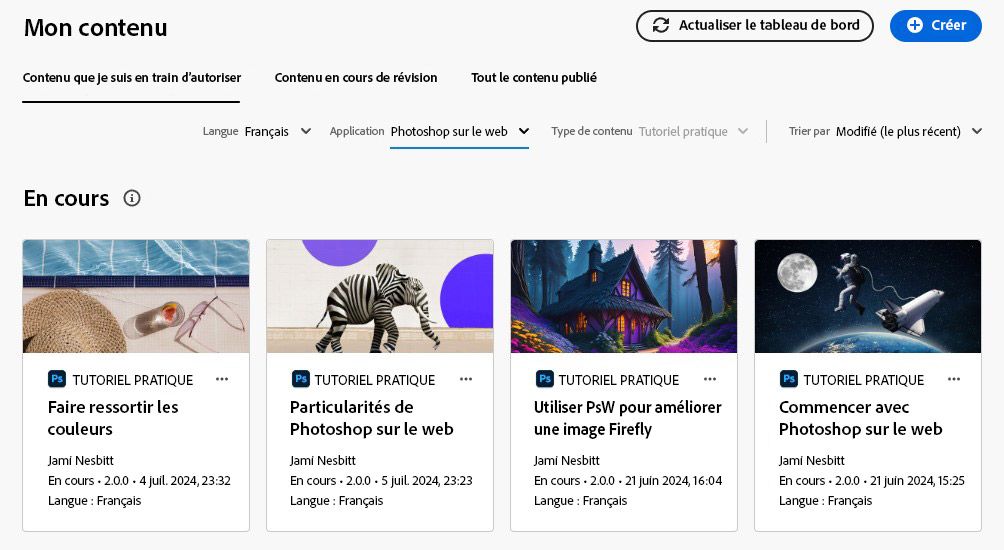Image resolution: width=1004 pixels, height=550 pixels.
Task: Open more options for Faire ressortir les couleurs
Action: point(222,379)
